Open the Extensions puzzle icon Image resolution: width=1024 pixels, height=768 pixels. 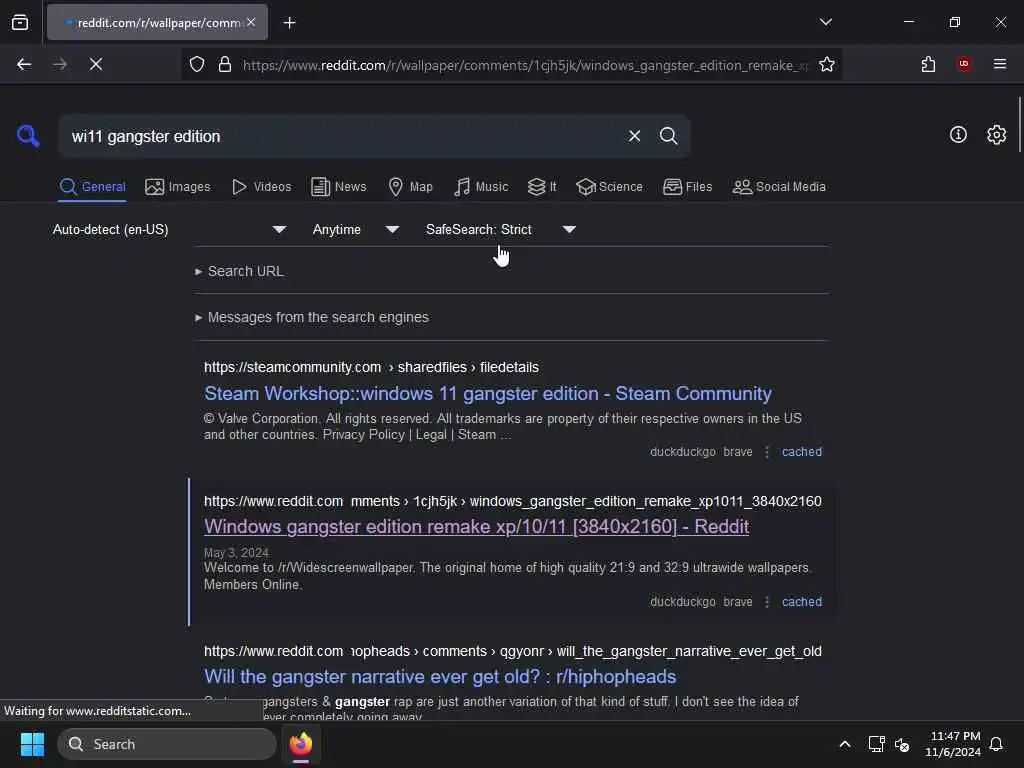click(x=928, y=64)
